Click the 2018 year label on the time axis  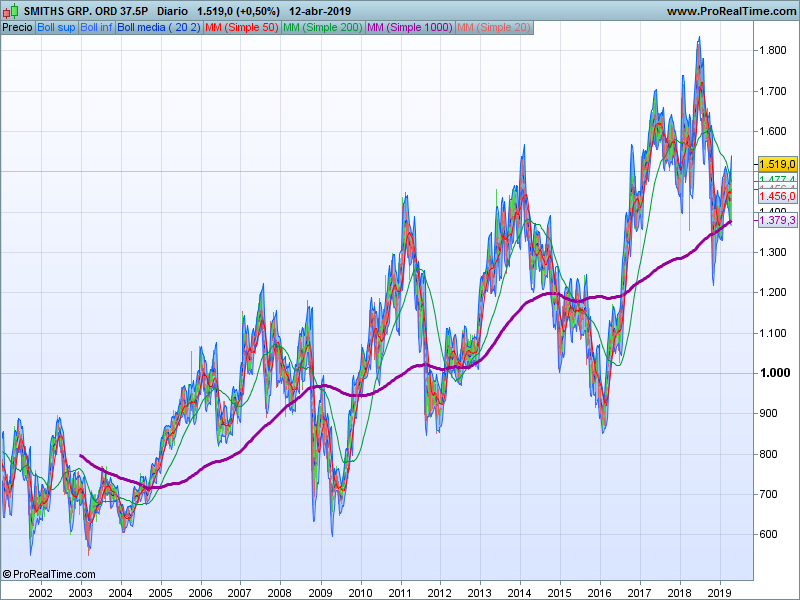[x=680, y=593]
